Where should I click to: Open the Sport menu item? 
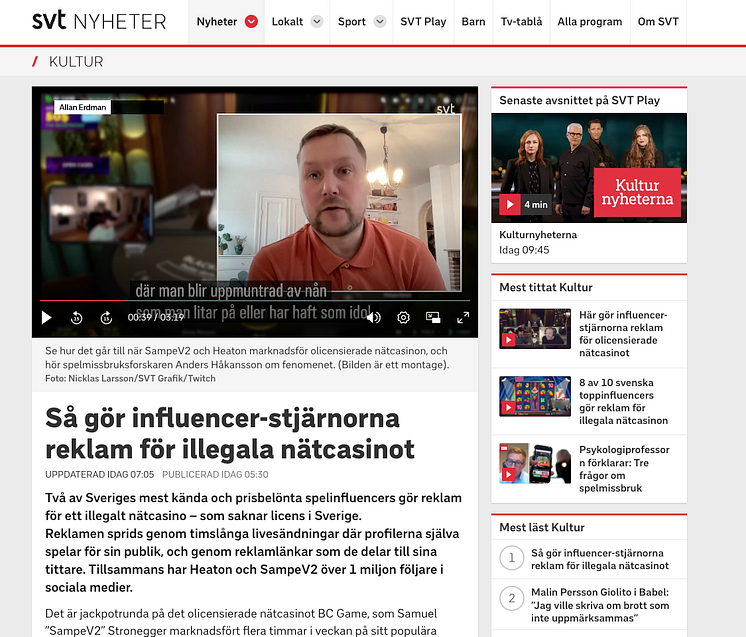click(x=352, y=21)
